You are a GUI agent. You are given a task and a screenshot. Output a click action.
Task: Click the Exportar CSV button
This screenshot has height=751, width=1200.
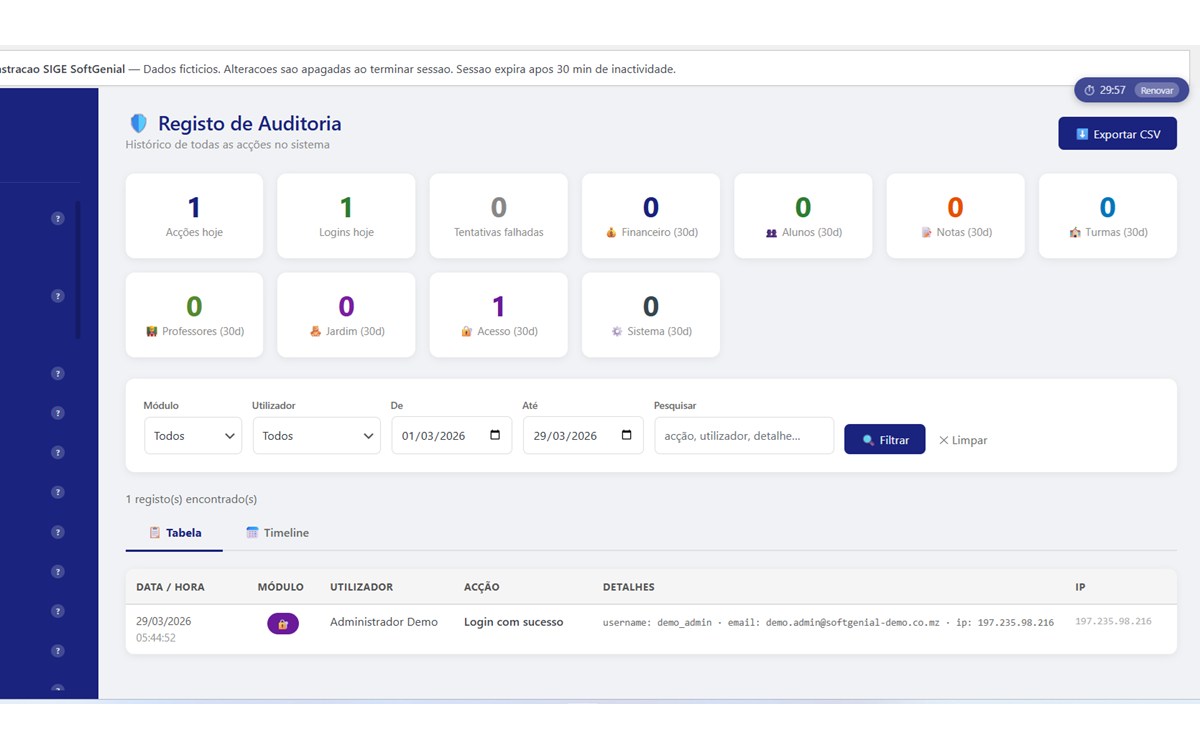tap(1117, 133)
